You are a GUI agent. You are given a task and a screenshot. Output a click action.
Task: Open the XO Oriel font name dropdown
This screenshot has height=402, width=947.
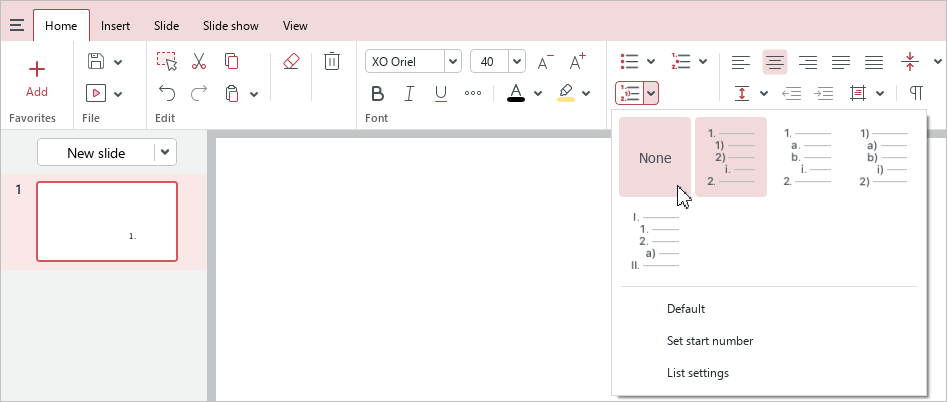tap(452, 62)
